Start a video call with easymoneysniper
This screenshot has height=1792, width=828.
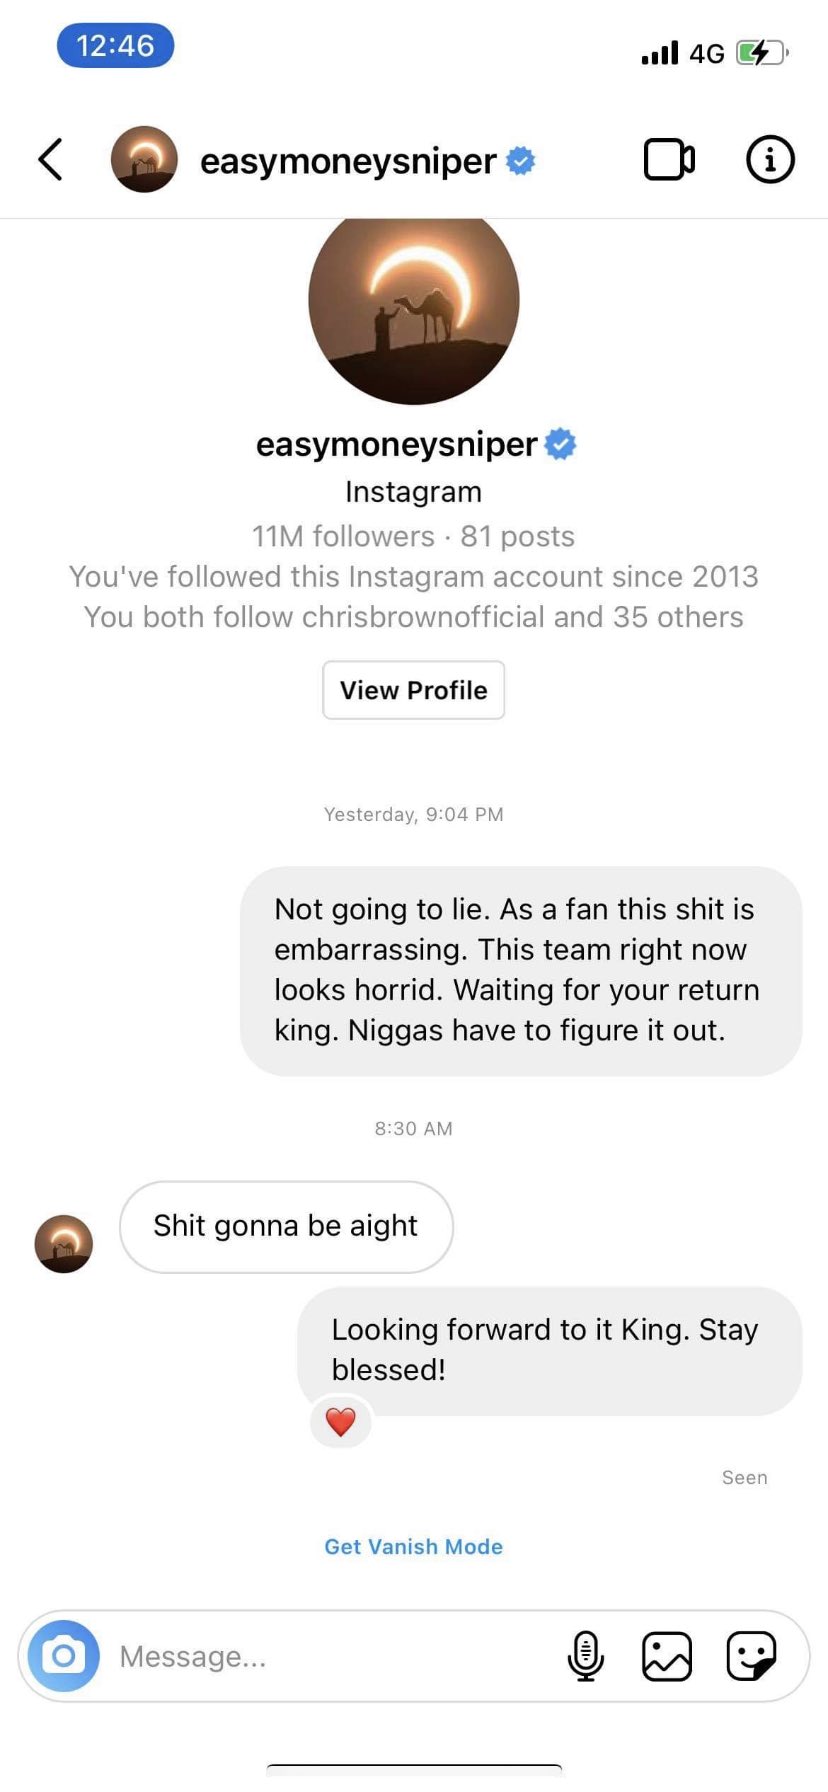(669, 159)
